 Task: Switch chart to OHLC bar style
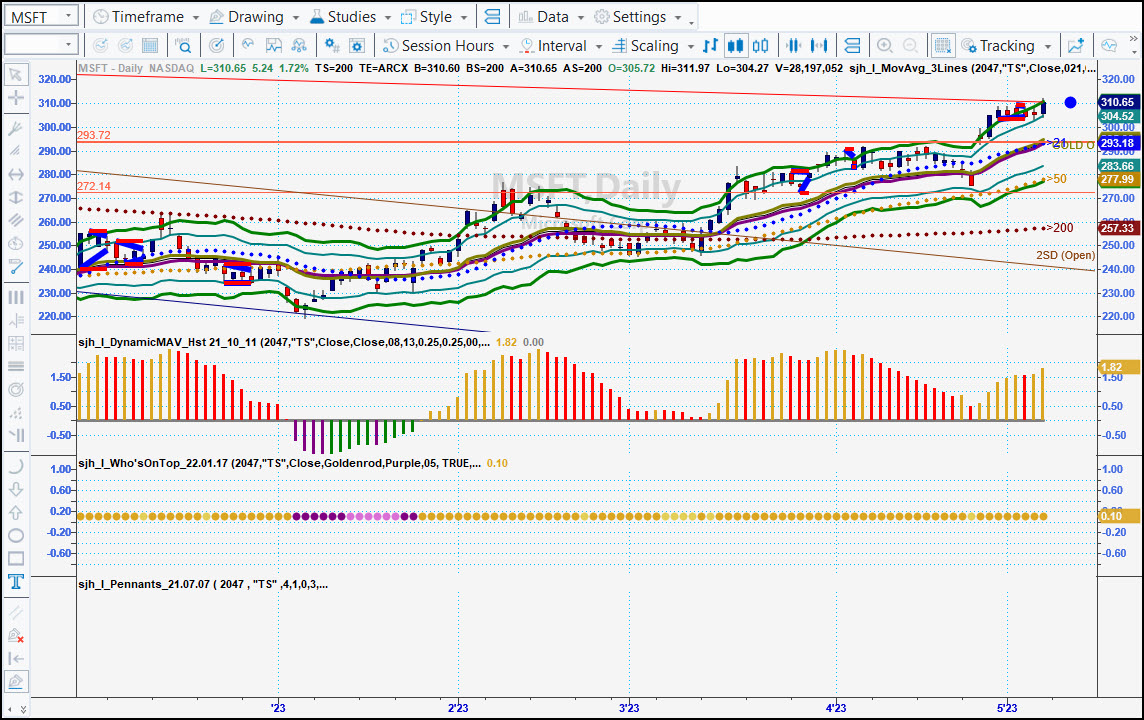(710, 46)
